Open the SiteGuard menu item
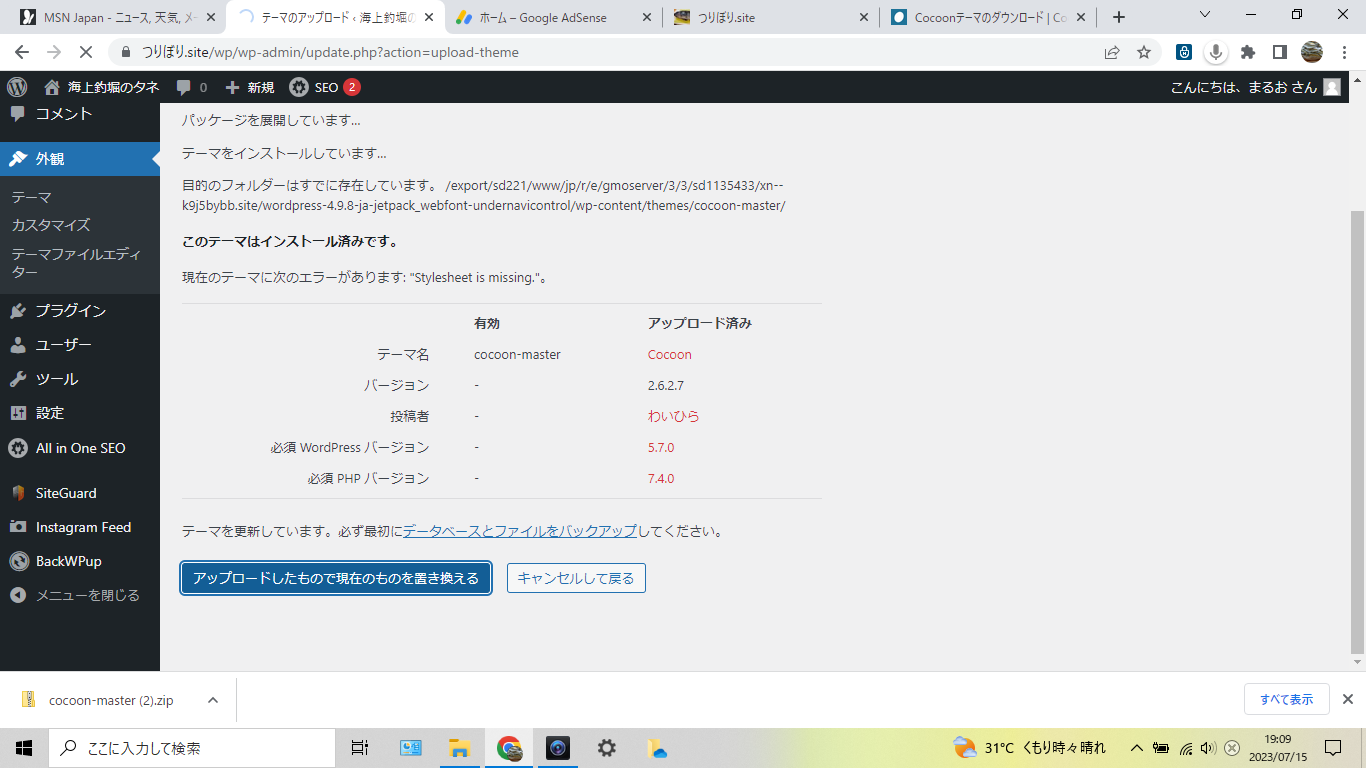 pyautogui.click(x=66, y=493)
